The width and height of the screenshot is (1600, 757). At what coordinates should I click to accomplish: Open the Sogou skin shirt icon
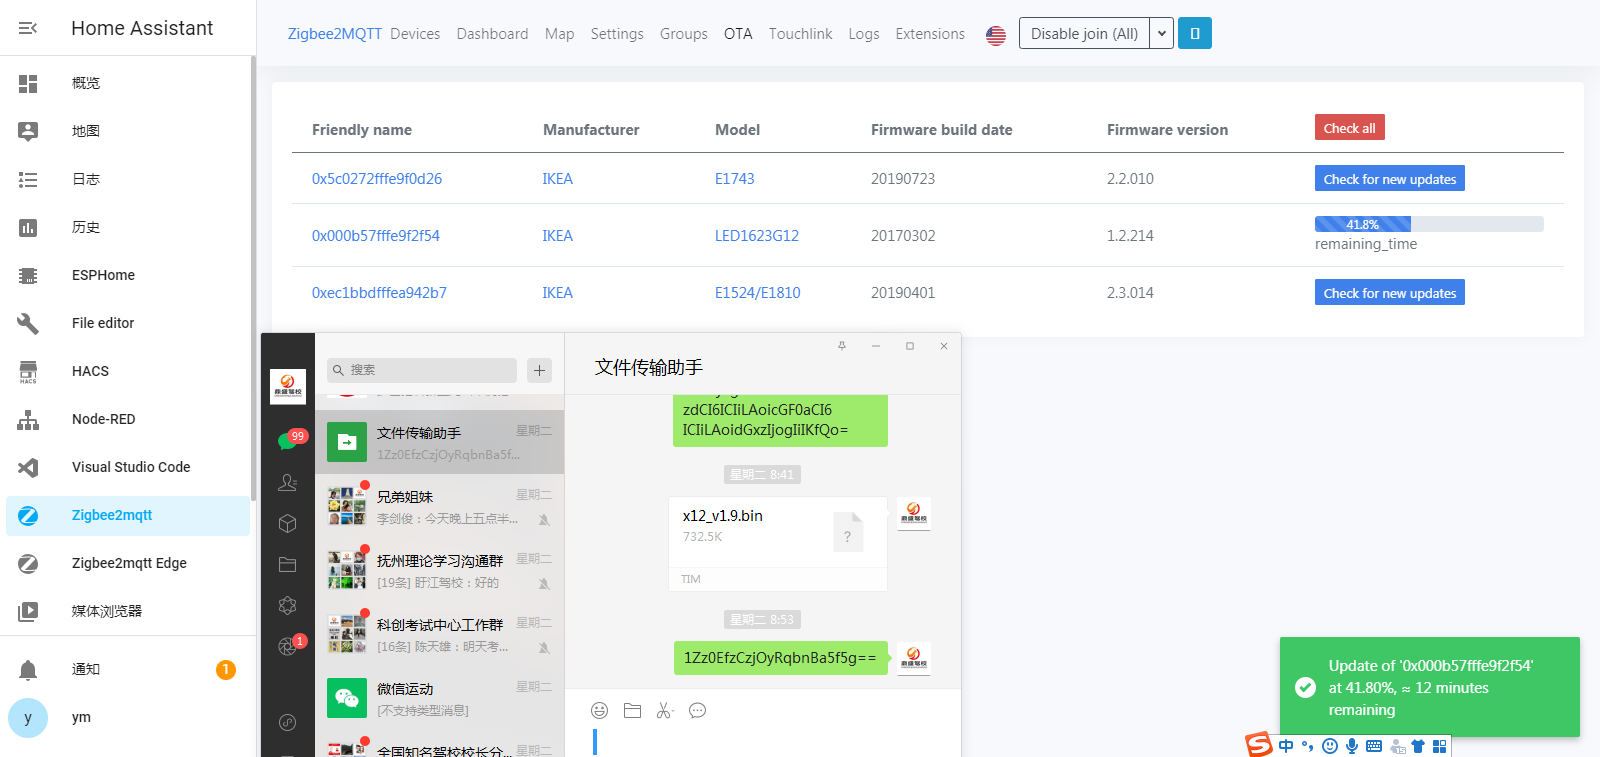click(x=1418, y=746)
